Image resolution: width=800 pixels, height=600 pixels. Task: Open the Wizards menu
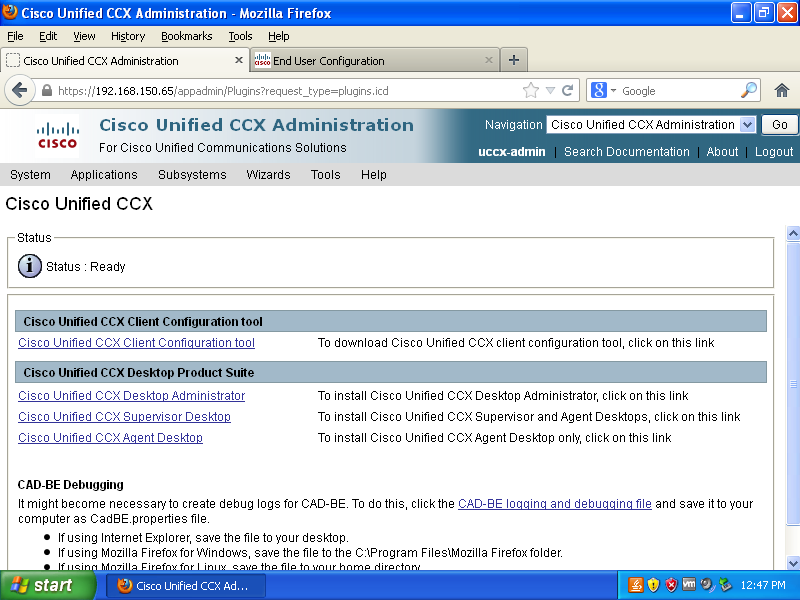click(x=268, y=174)
